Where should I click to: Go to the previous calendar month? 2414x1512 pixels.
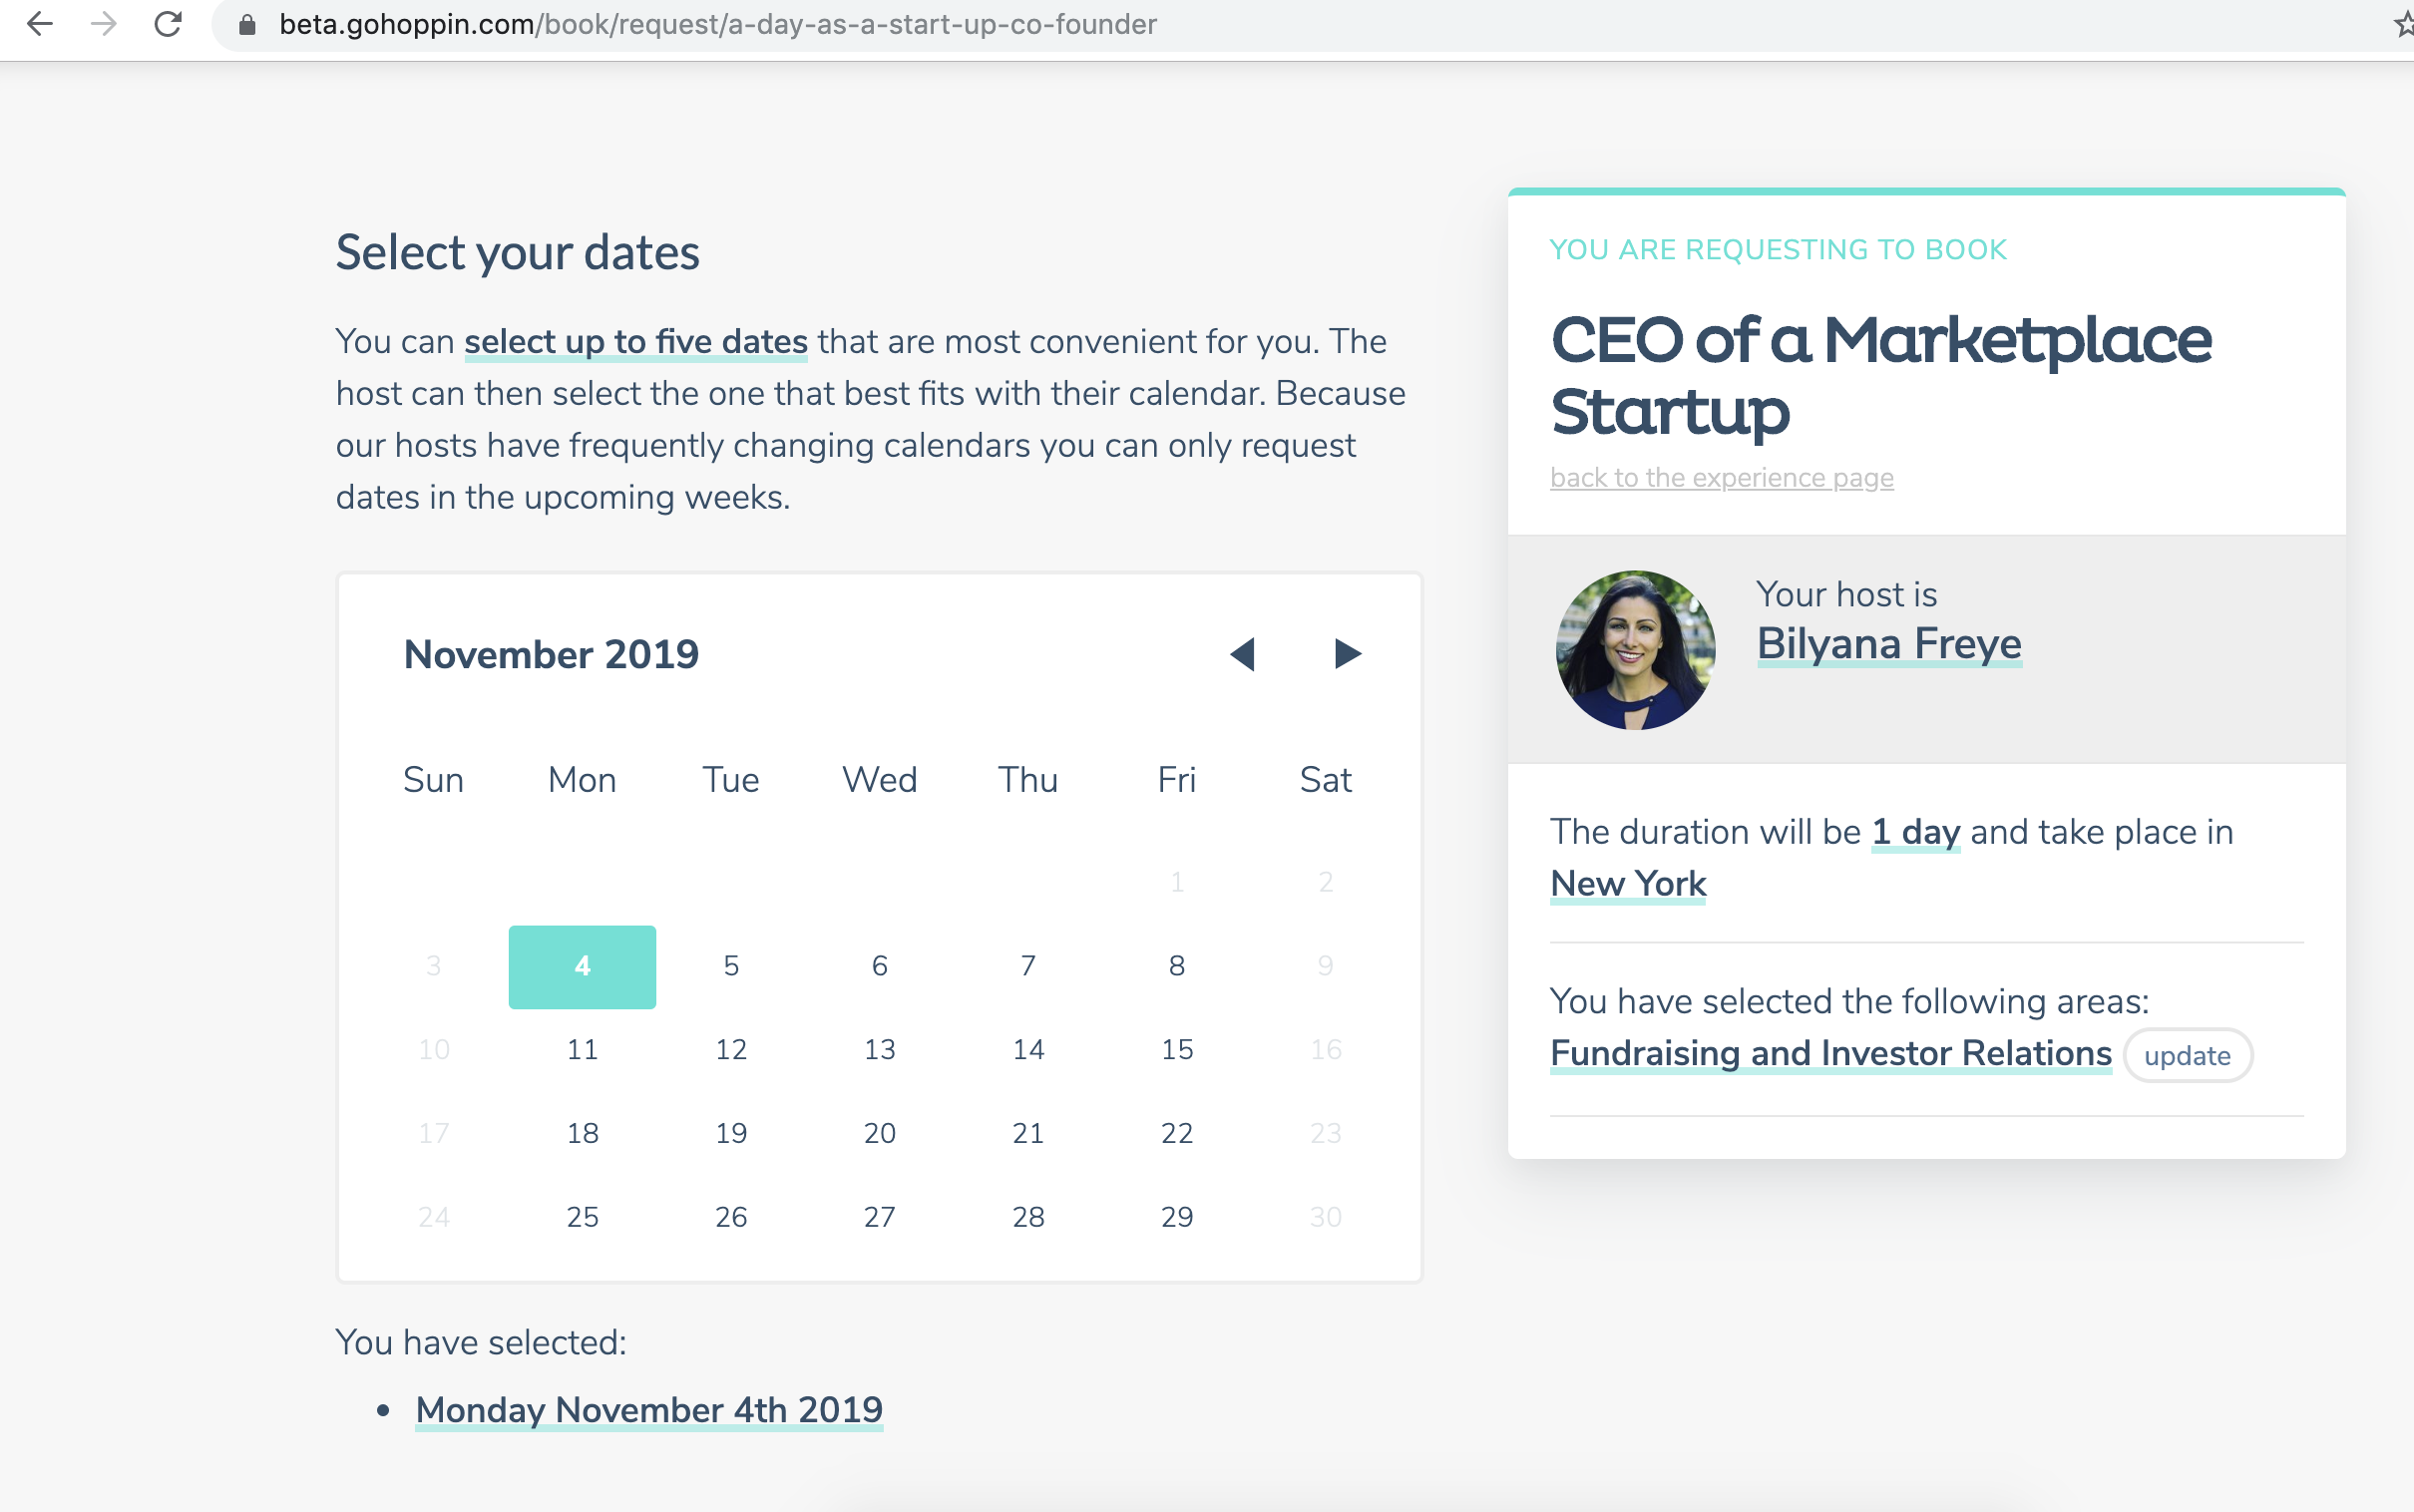point(1242,654)
